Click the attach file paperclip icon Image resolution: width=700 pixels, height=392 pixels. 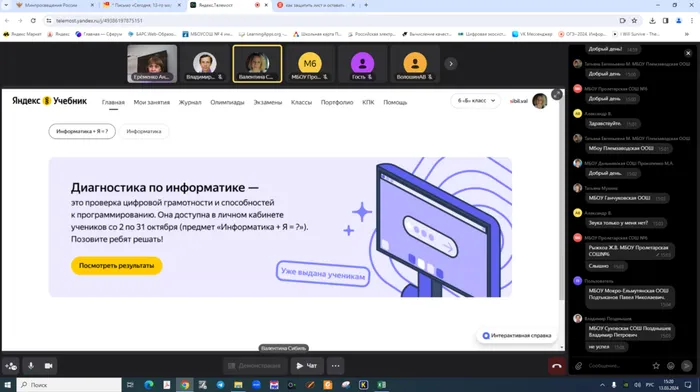579,366
